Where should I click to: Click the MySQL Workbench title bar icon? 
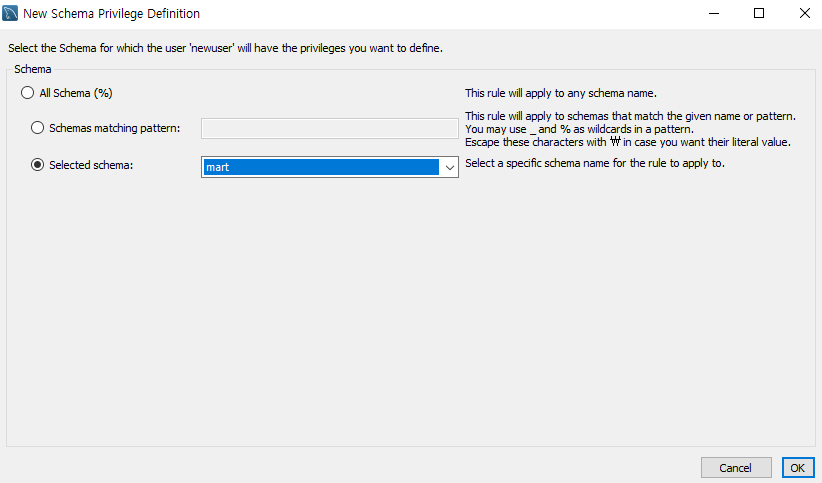tap(10, 13)
